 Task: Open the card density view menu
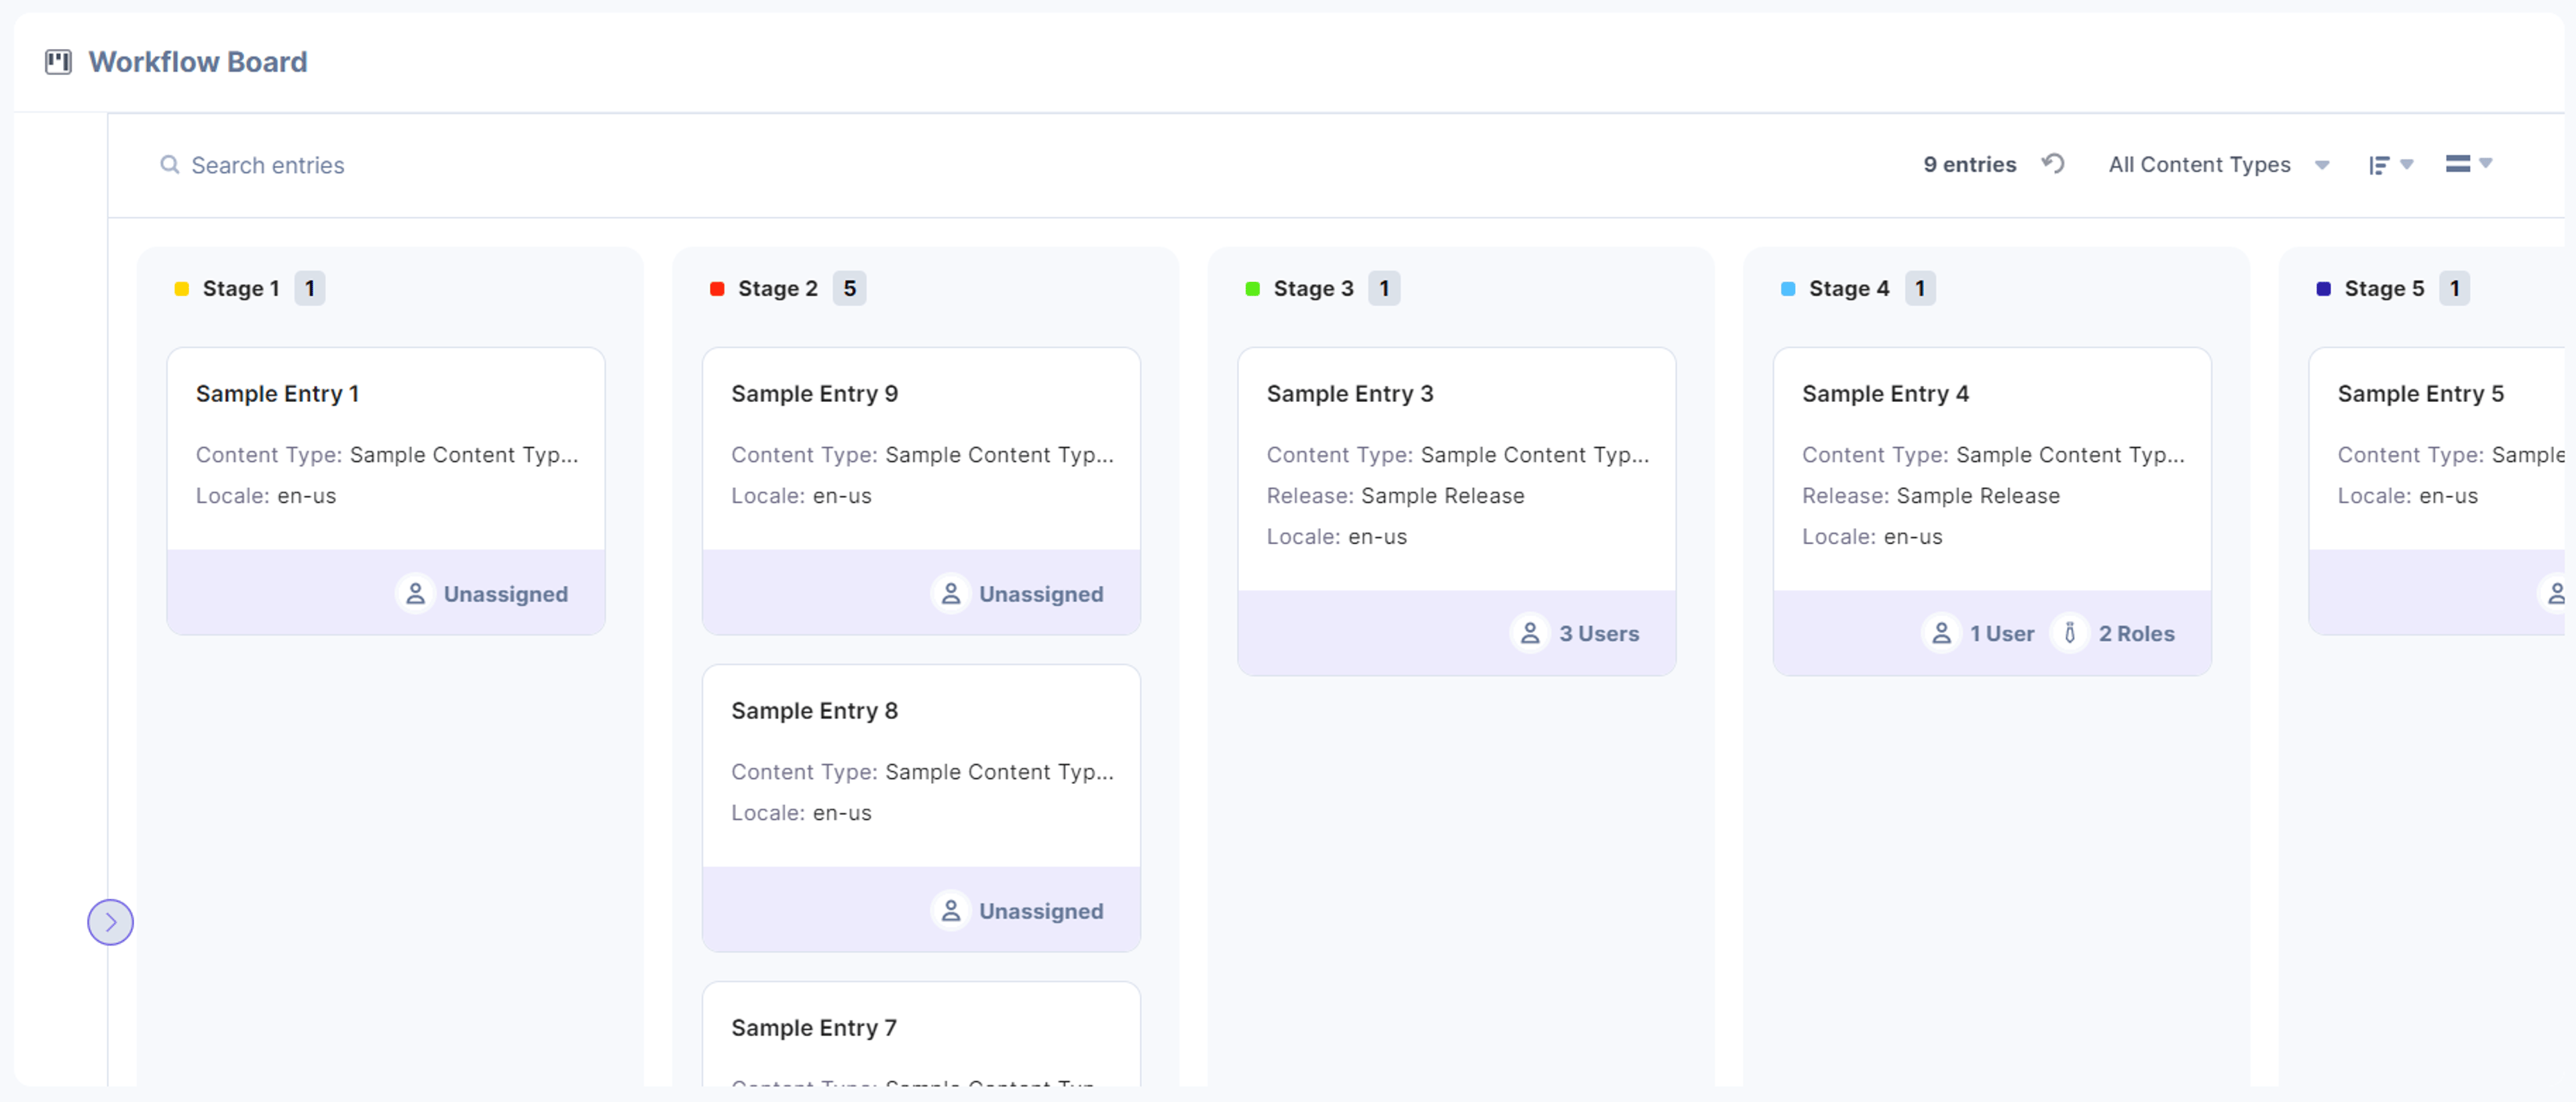point(2468,163)
